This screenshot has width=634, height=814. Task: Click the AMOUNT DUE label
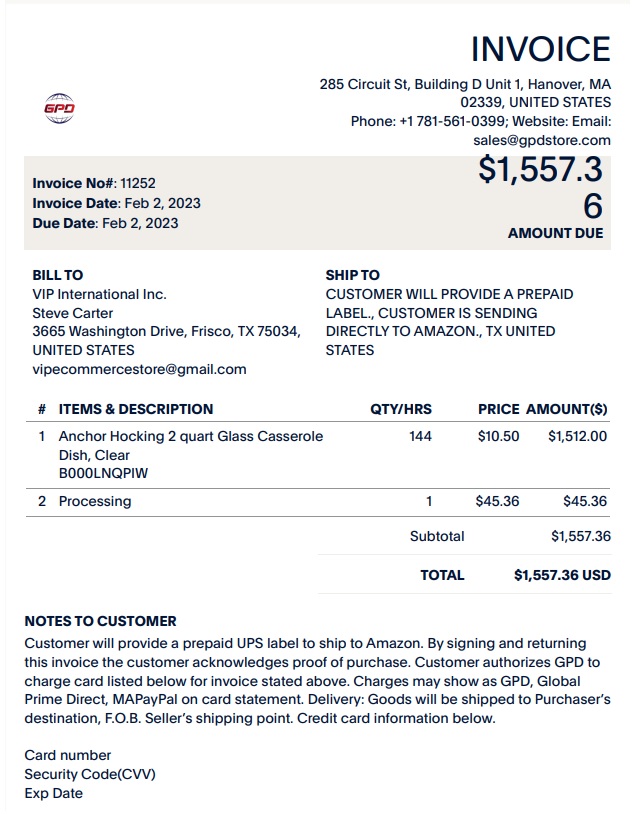coord(556,233)
